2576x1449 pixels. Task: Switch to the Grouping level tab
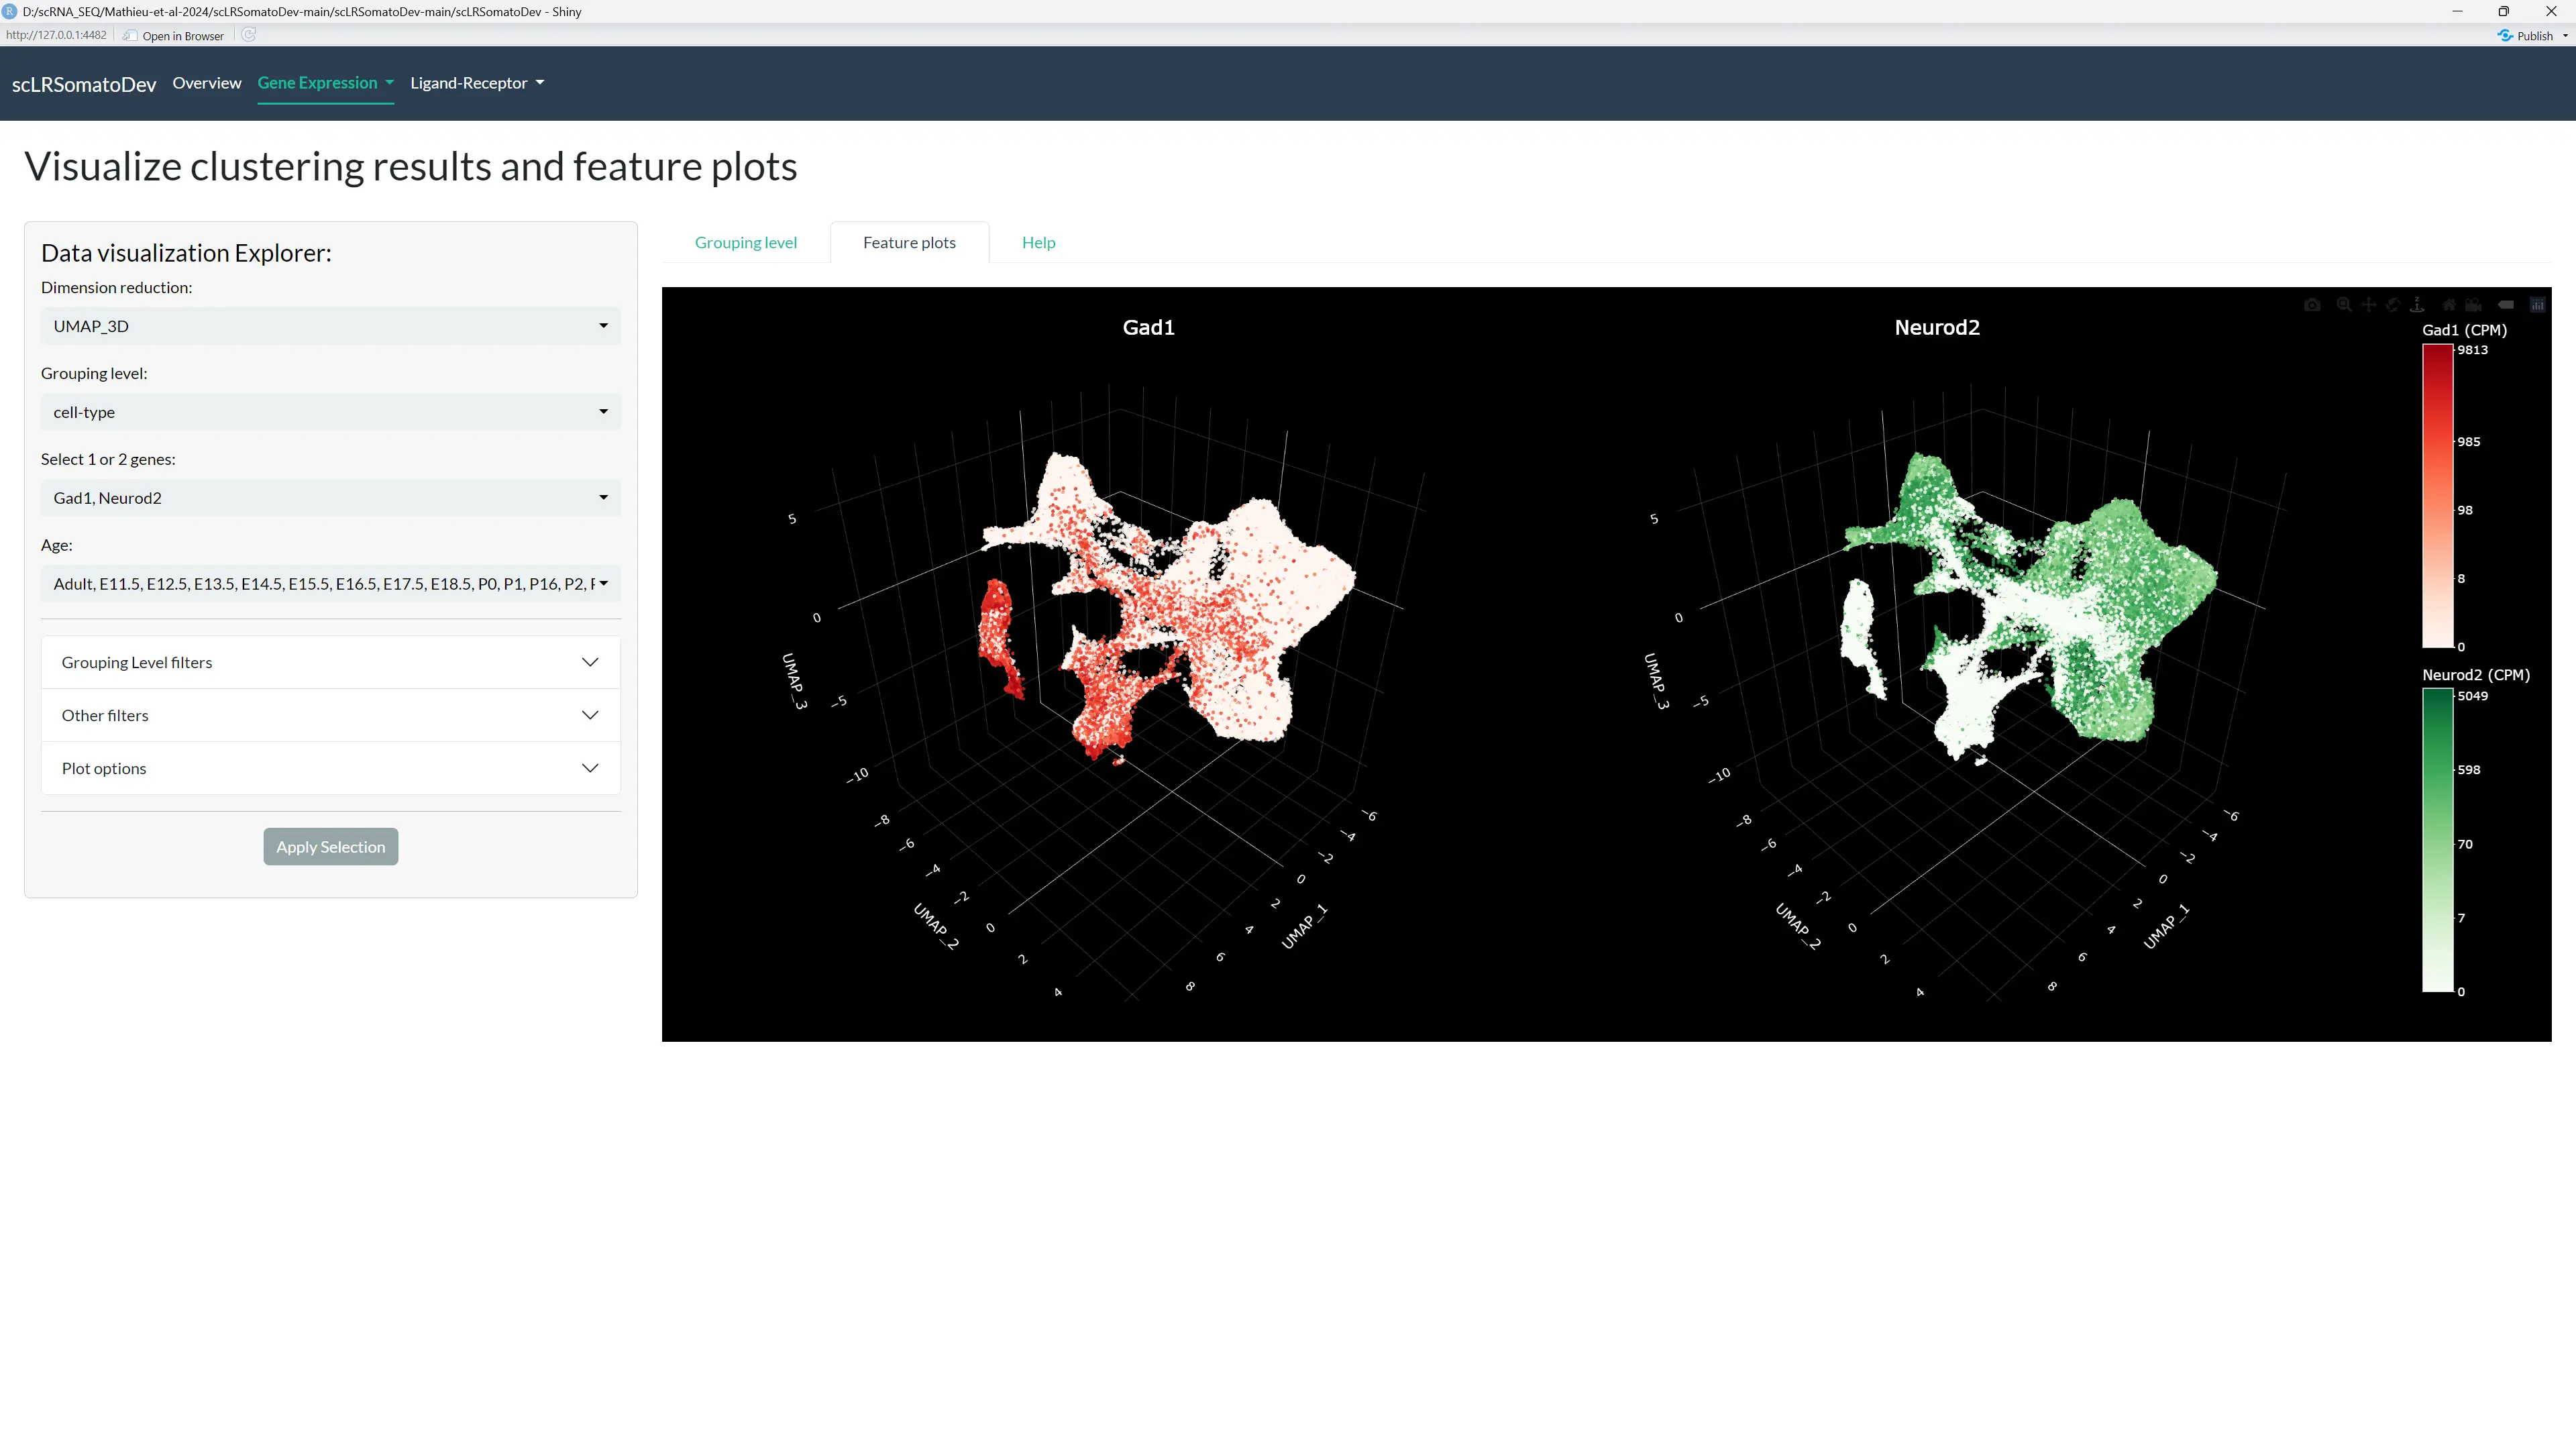745,242
